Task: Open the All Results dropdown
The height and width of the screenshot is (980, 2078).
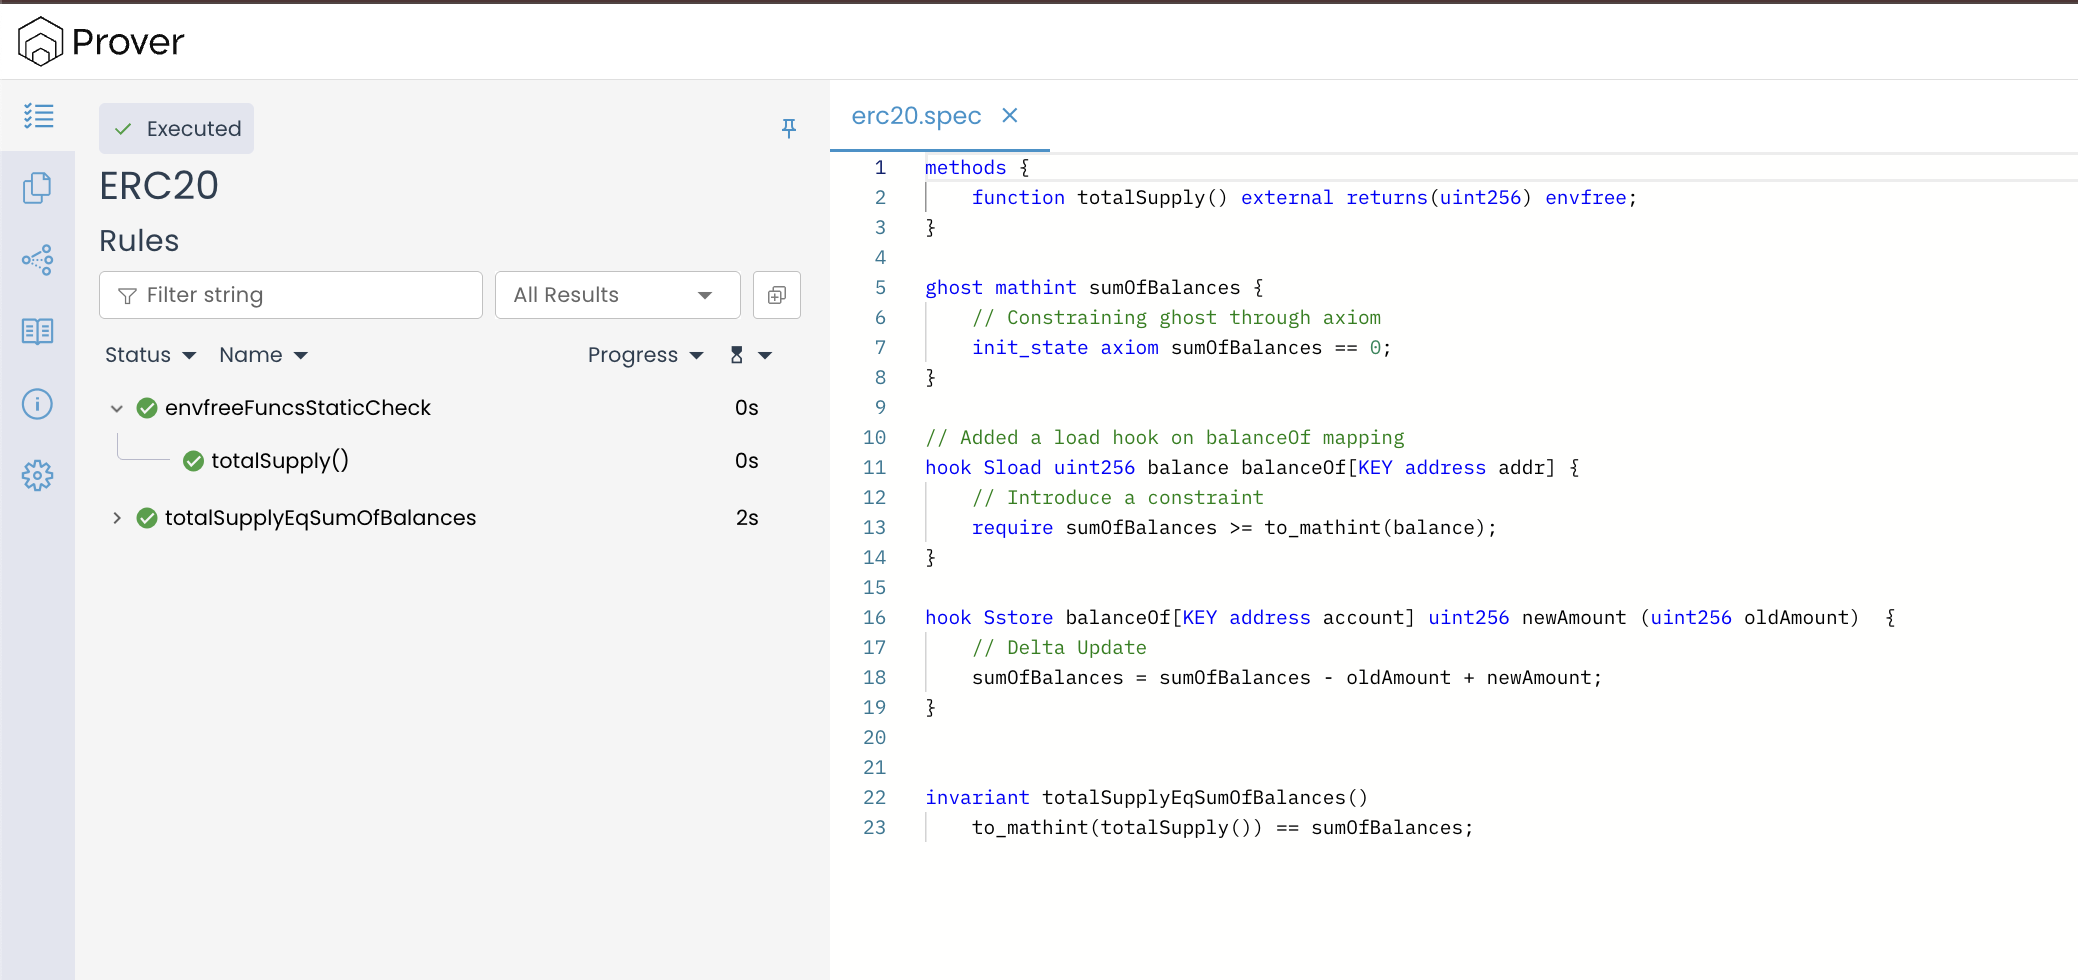Action: (617, 295)
